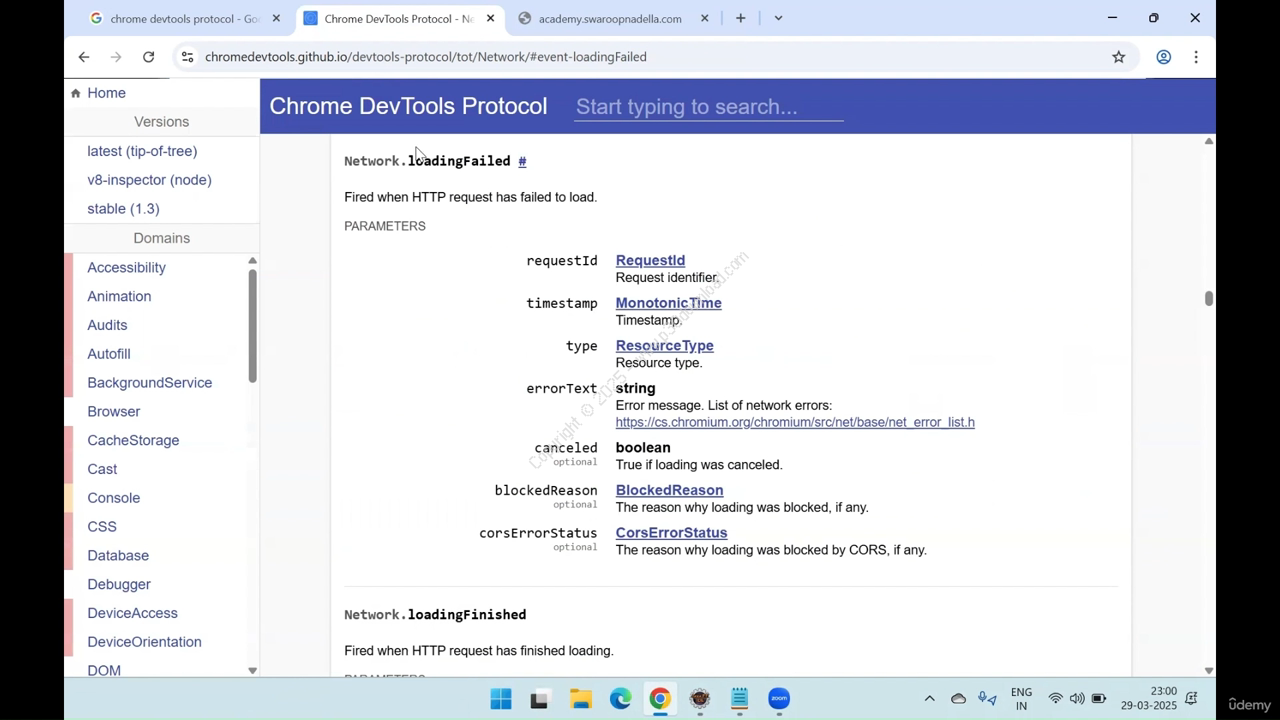The width and height of the screenshot is (1280, 720).
Task: Select v8-inspector (node) version
Action: pos(149,180)
